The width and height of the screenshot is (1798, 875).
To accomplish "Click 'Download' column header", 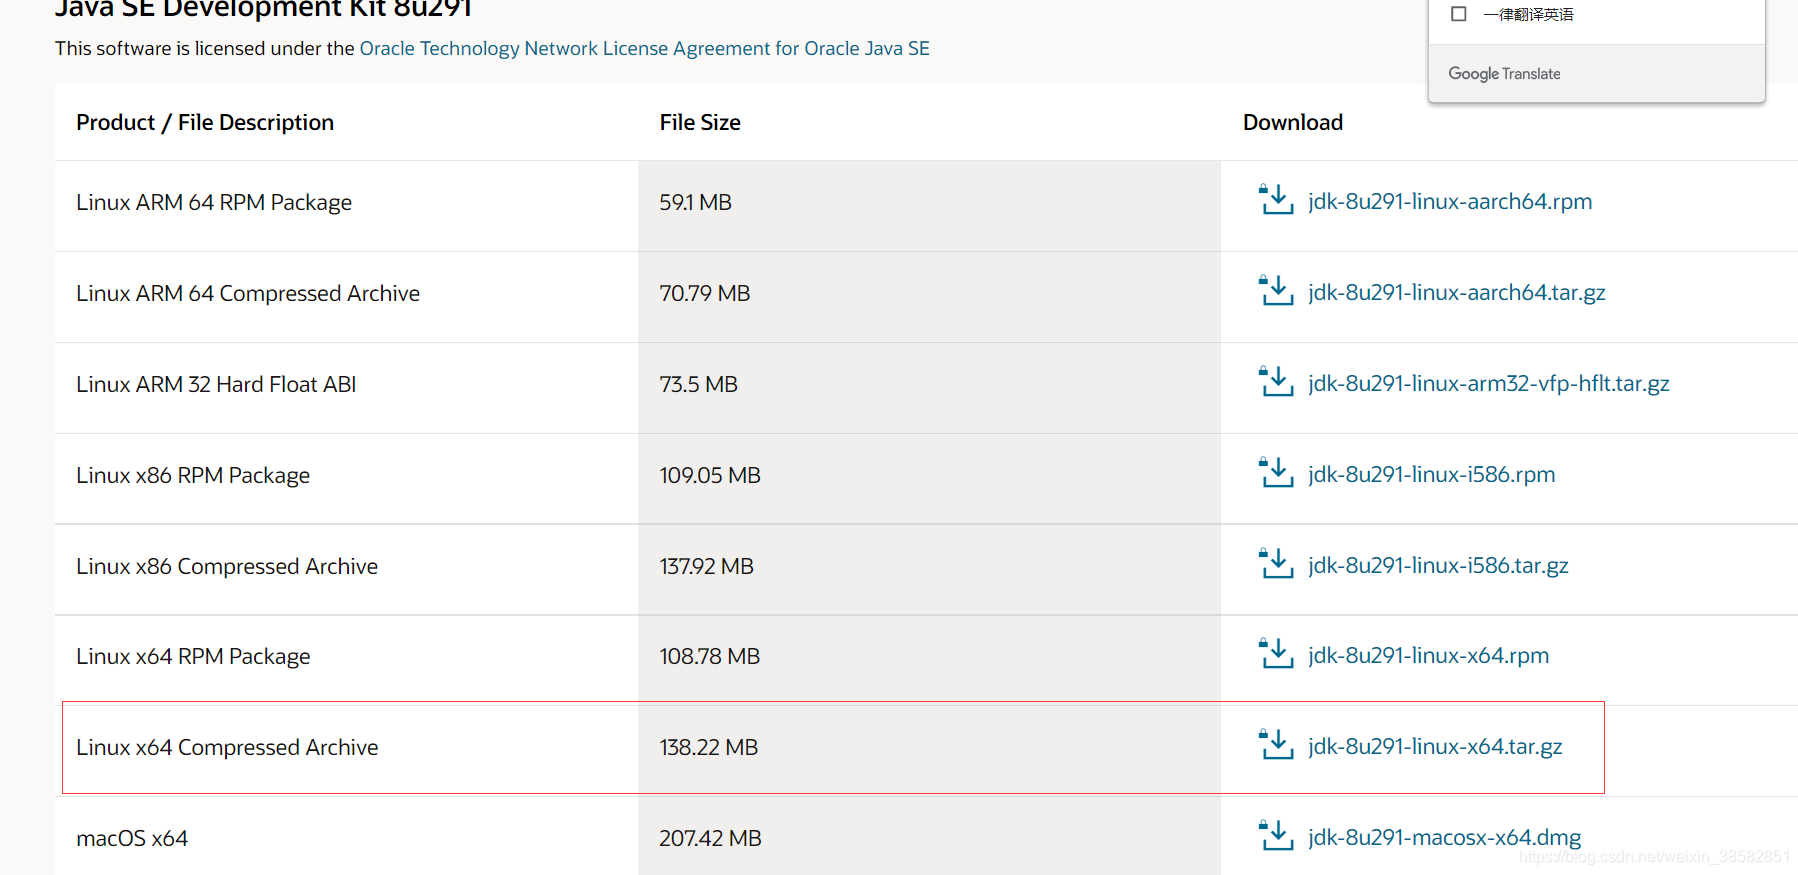I will 1293,122.
